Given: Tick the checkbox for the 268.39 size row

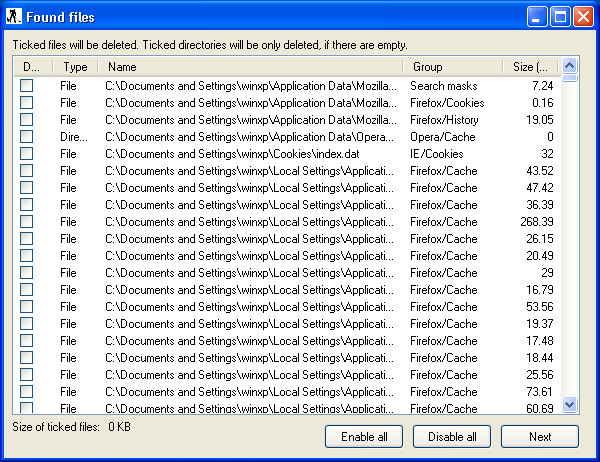Looking at the screenshot, I should click(27, 222).
